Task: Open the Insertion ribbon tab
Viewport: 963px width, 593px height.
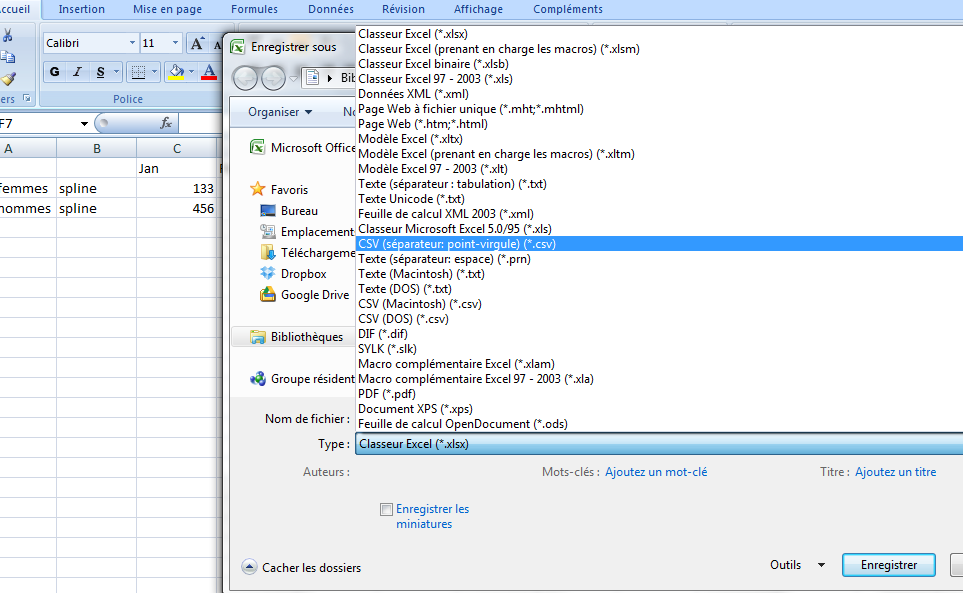Action: pos(82,9)
